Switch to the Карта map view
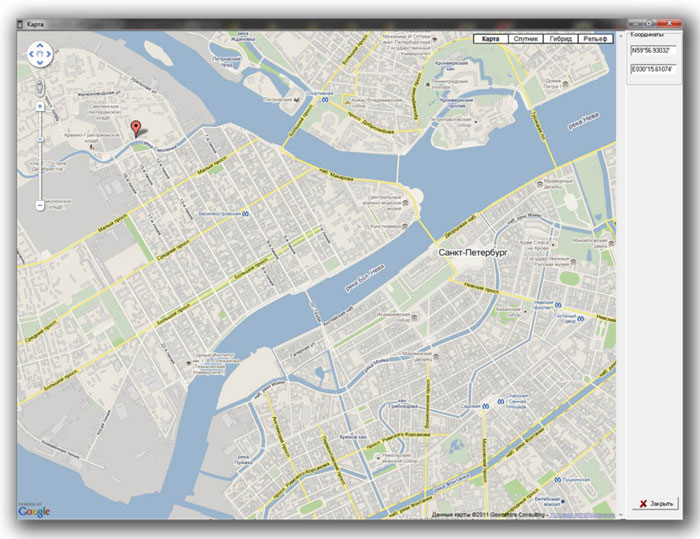 pyautogui.click(x=490, y=39)
